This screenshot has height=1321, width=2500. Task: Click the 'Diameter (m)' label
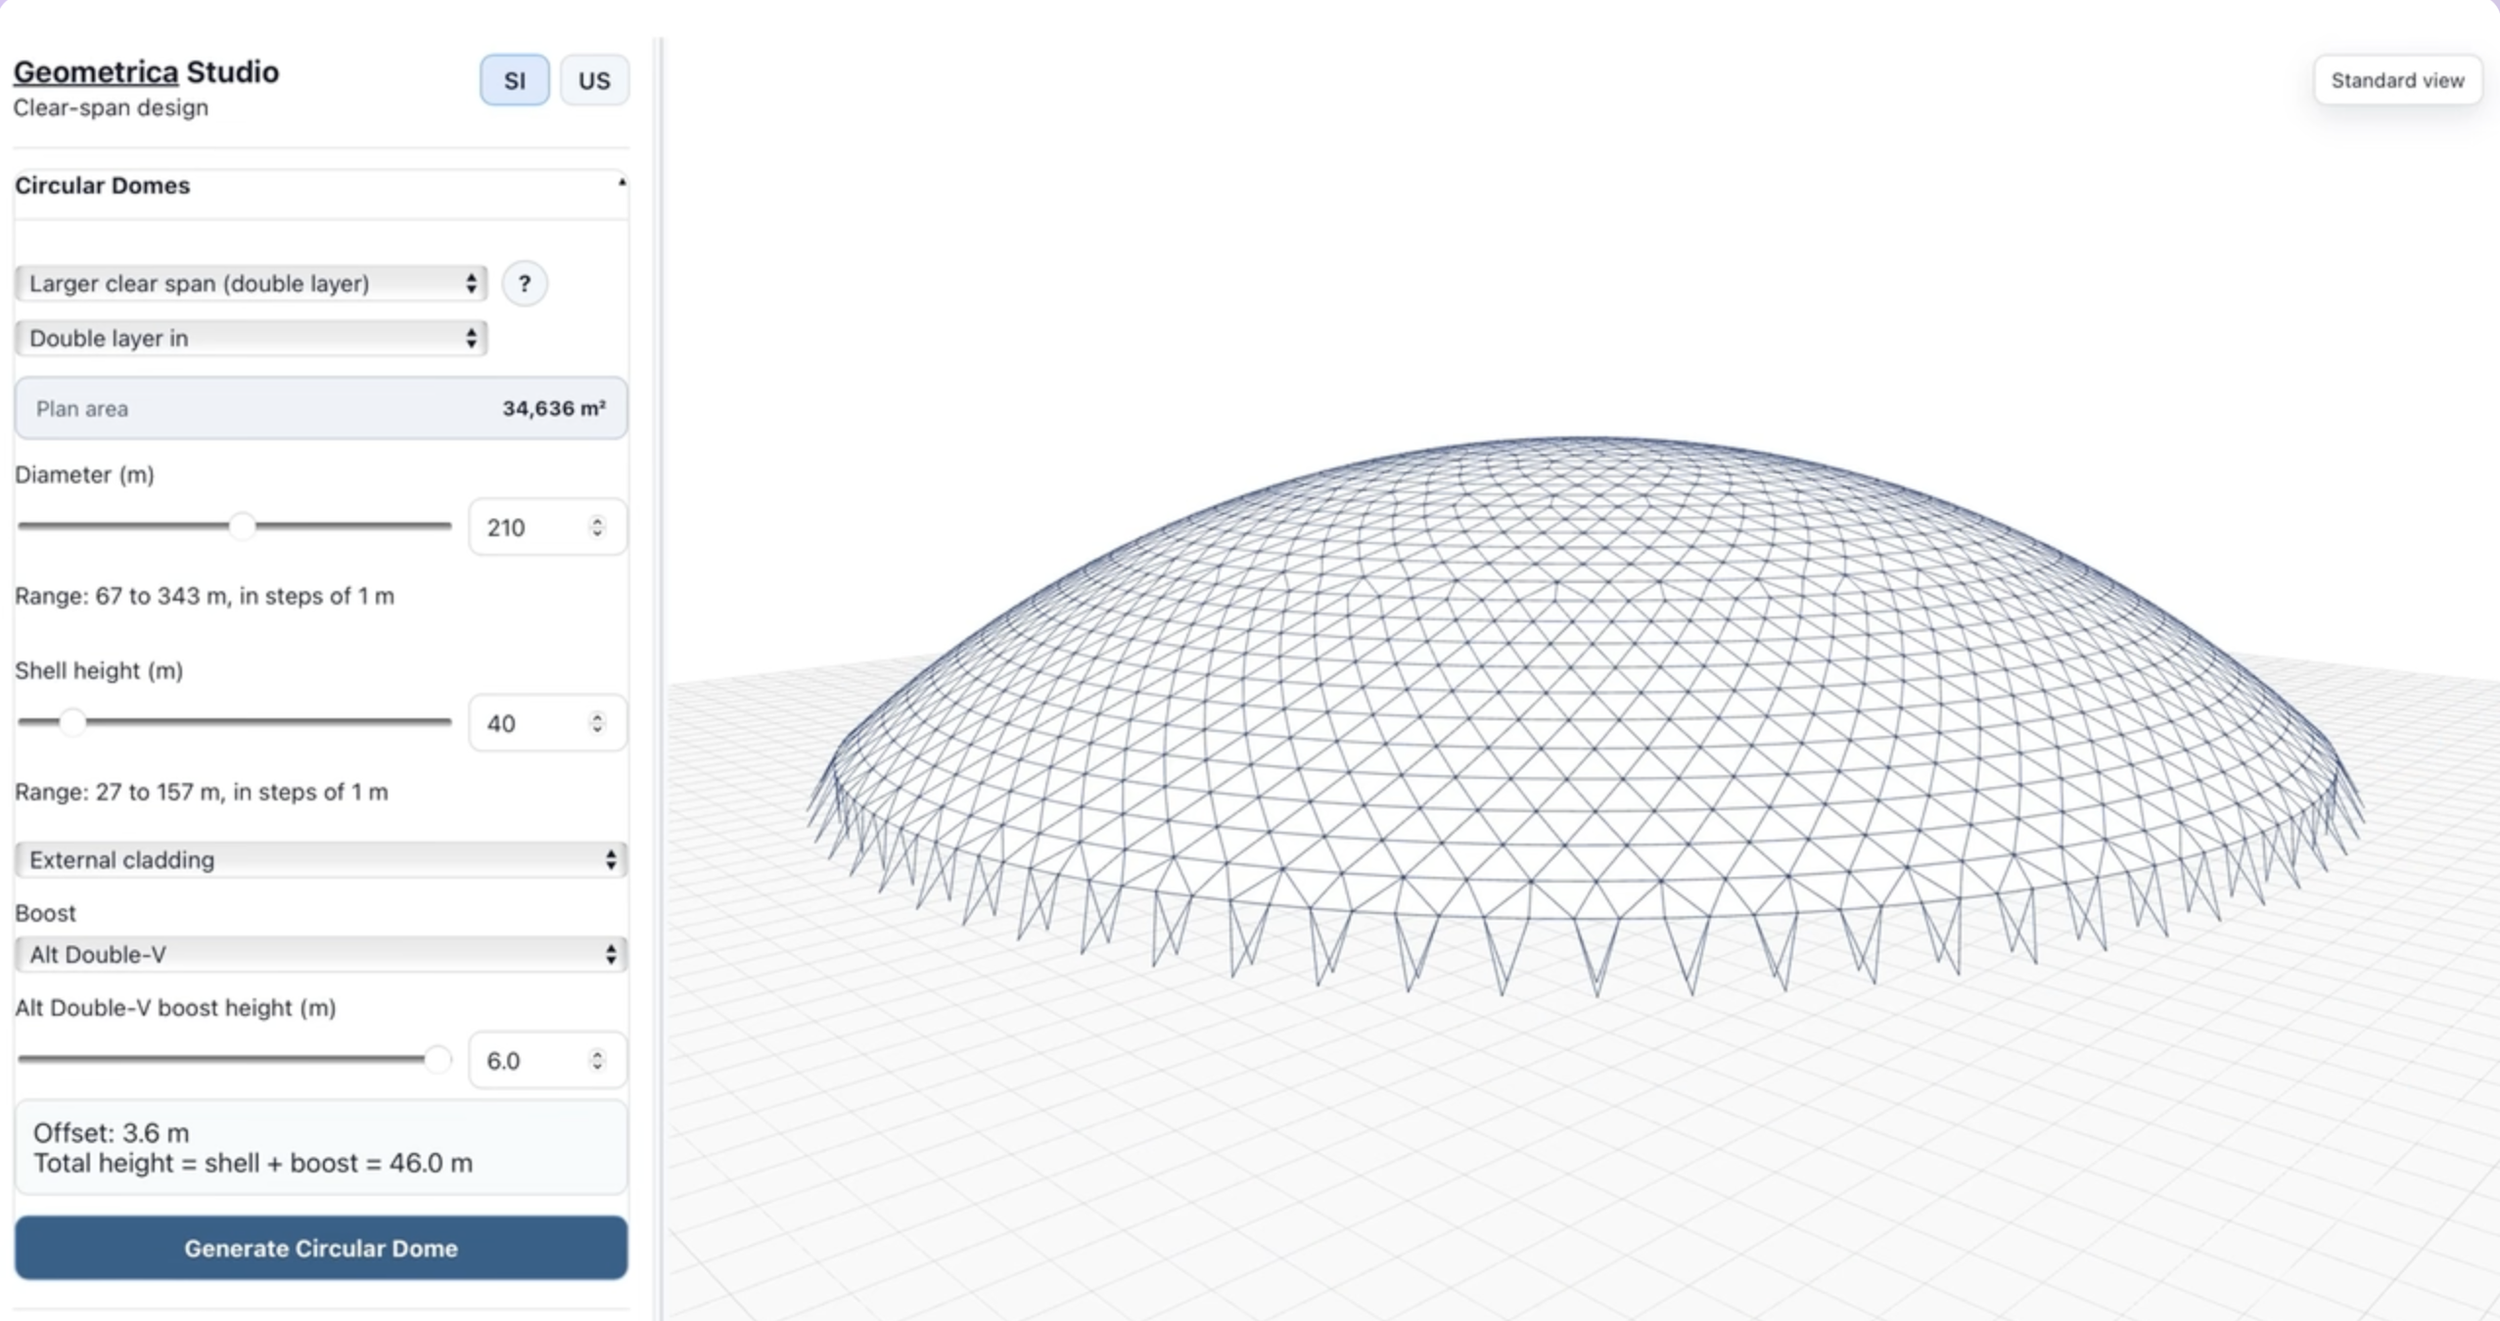tap(85, 475)
